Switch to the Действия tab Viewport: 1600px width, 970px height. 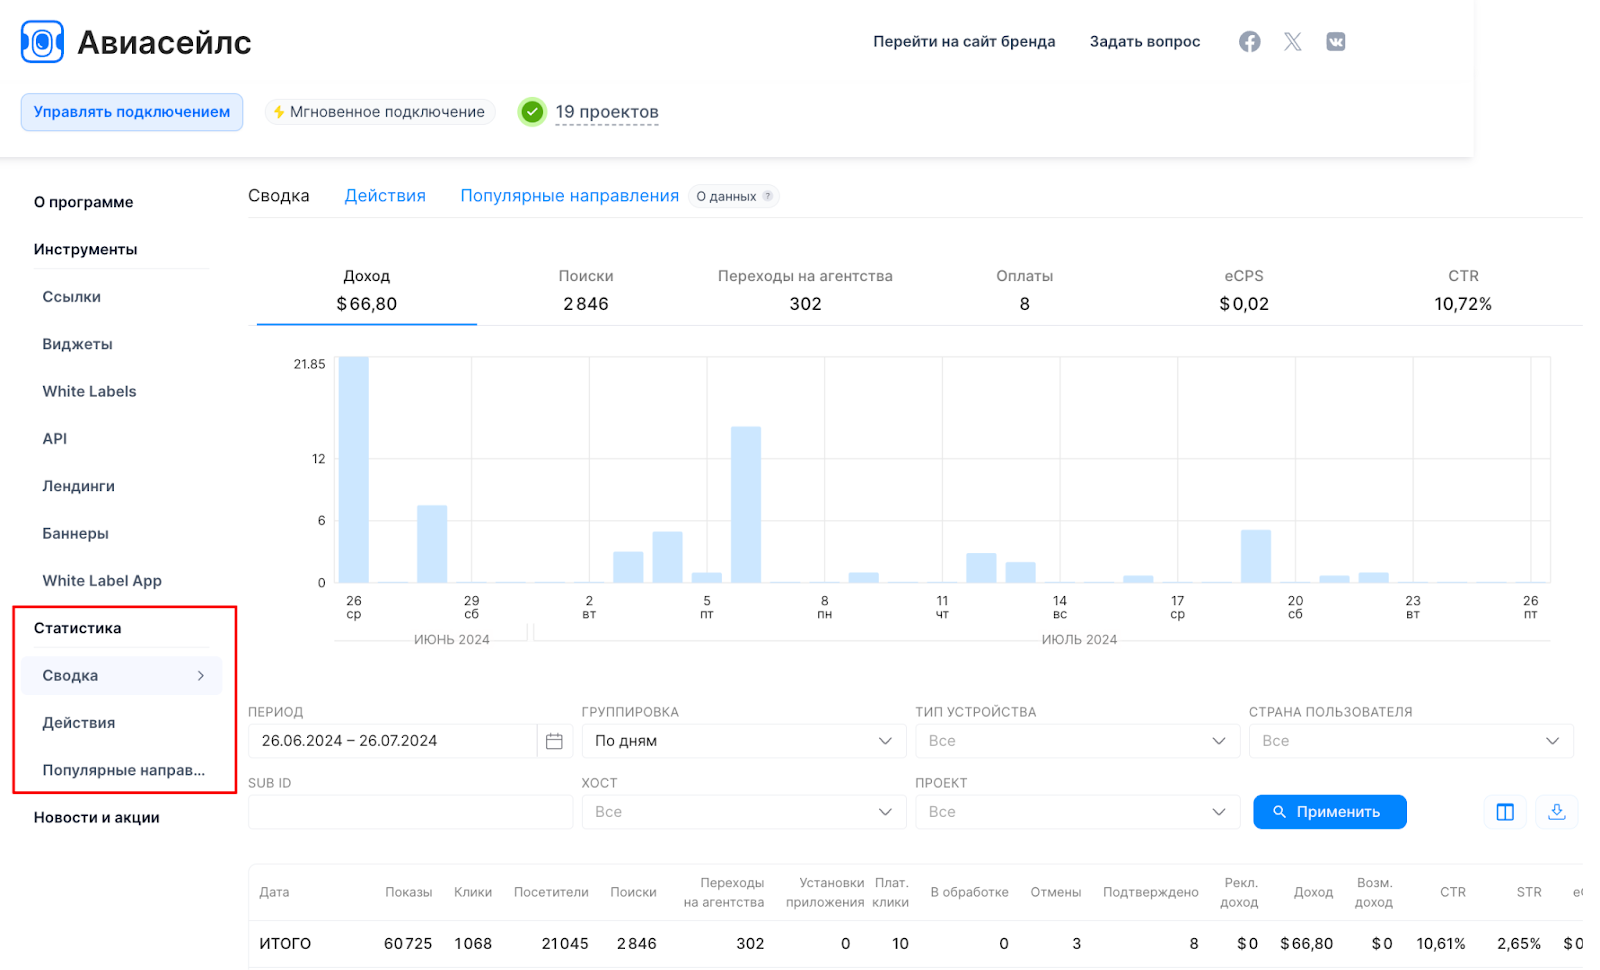[385, 196]
